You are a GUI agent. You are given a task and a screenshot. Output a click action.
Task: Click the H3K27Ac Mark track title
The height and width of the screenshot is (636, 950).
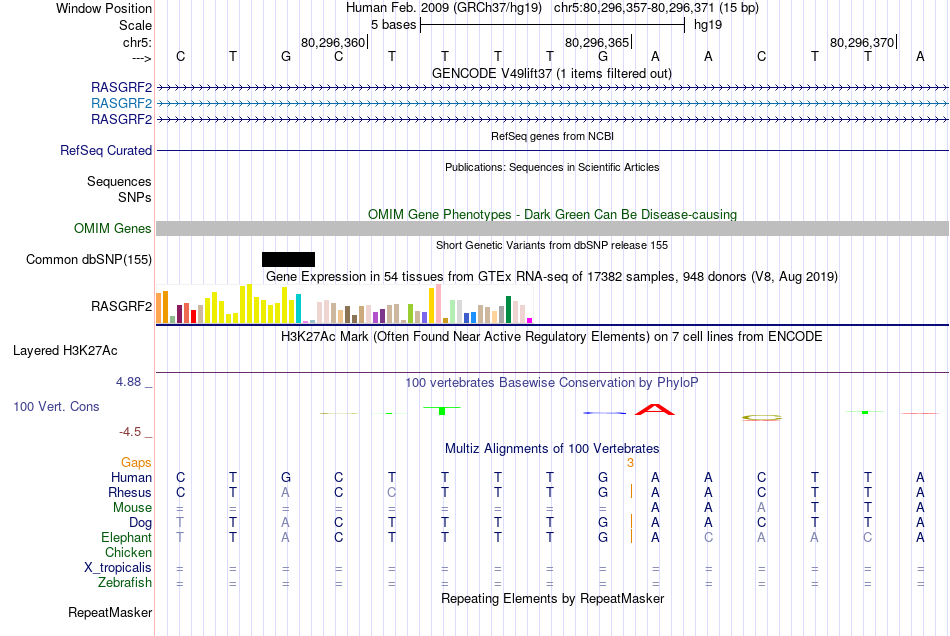552,336
